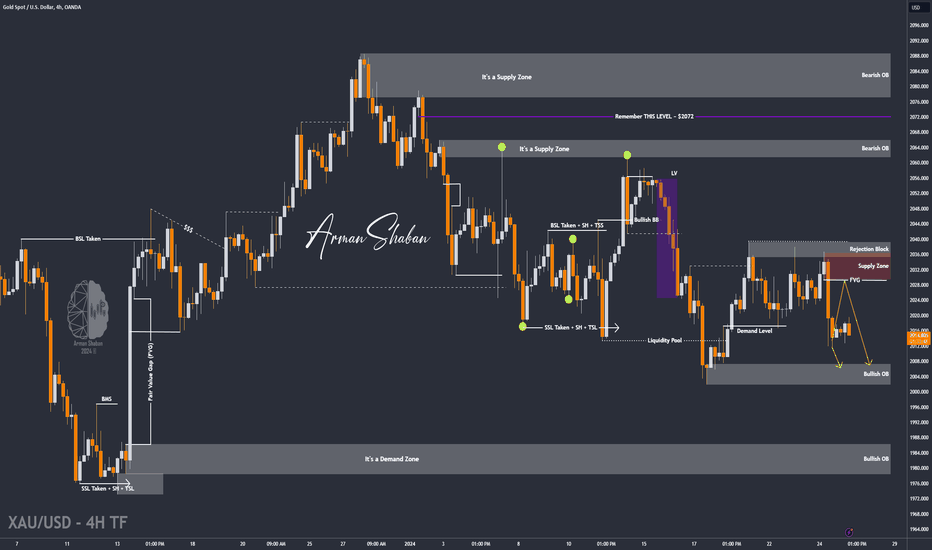932x550 pixels.
Task: Click the green dot beside SSL Taken label
Action: click(x=522, y=326)
